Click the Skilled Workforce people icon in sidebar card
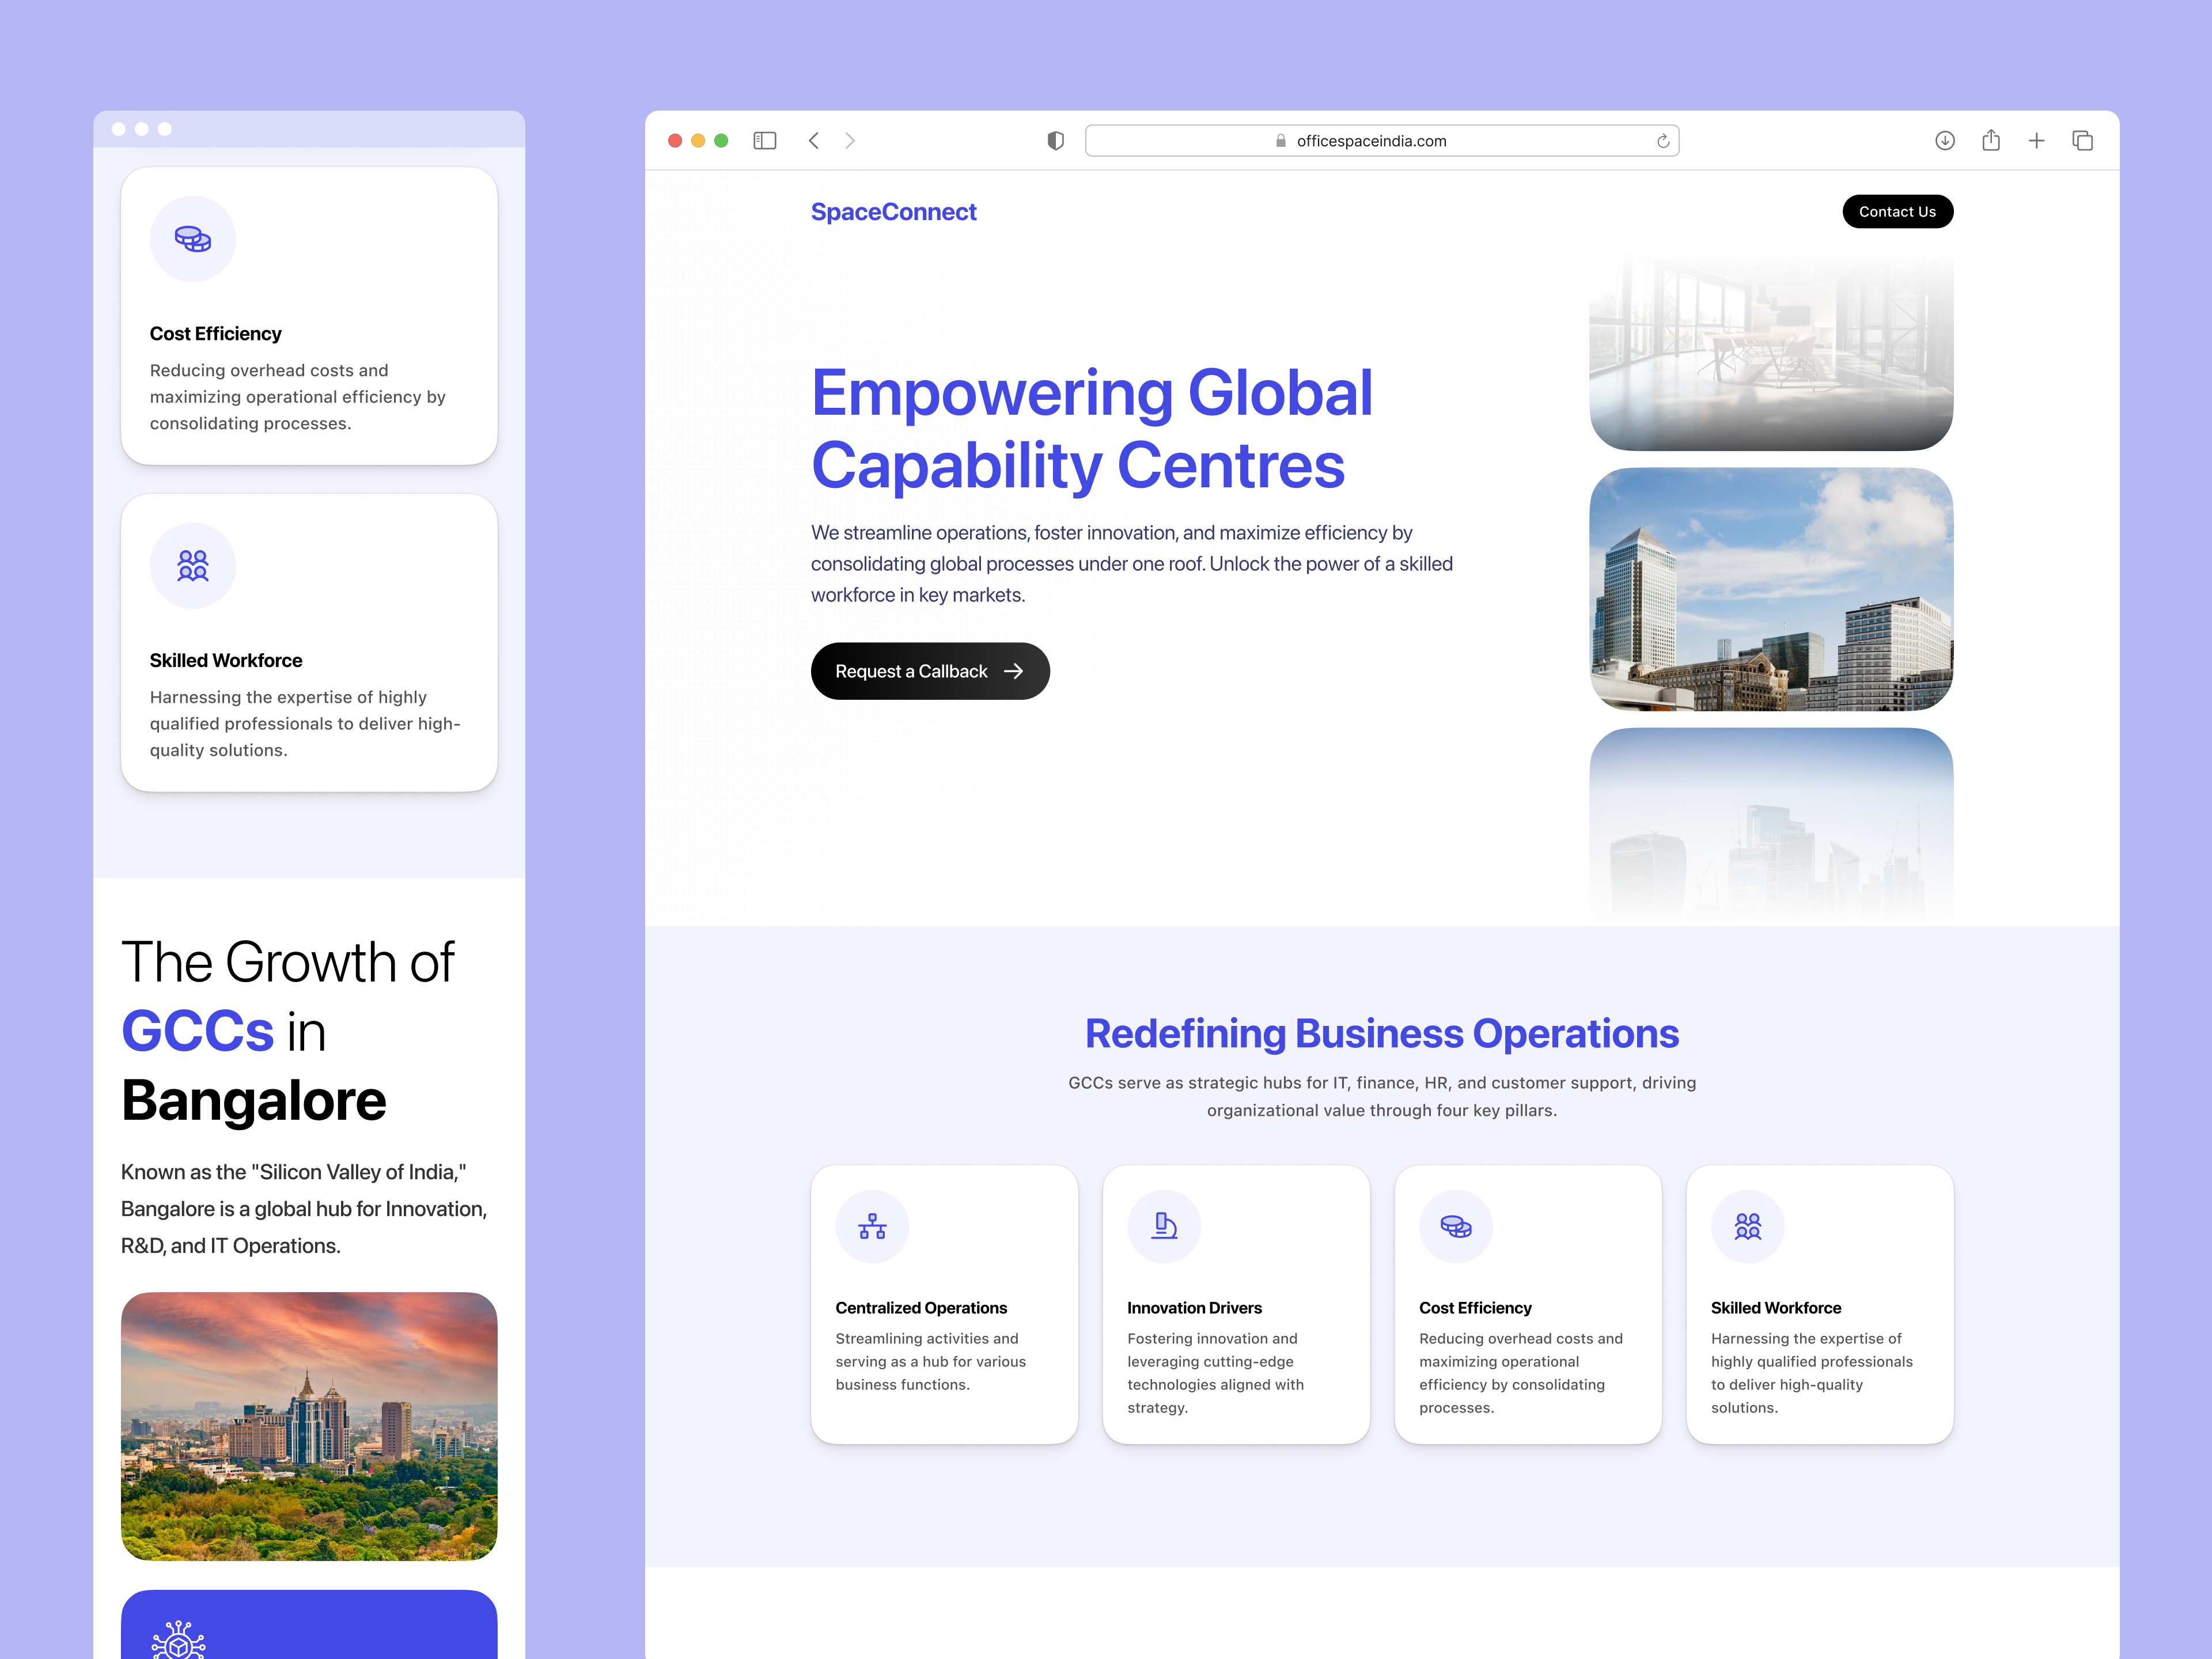The image size is (2212, 1659). tap(192, 565)
